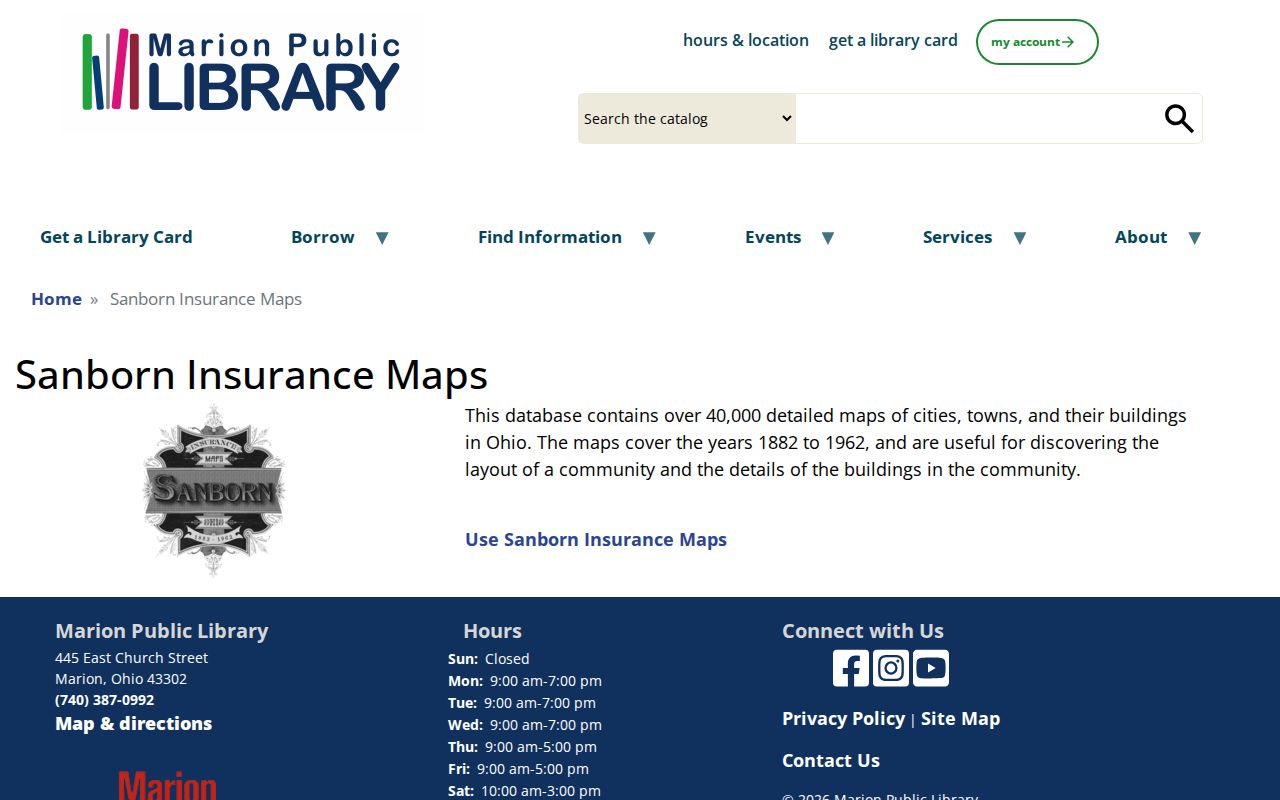Click the 'Fri: 9:00 am-5:00 pm' hours row

pyautogui.click(x=518, y=769)
